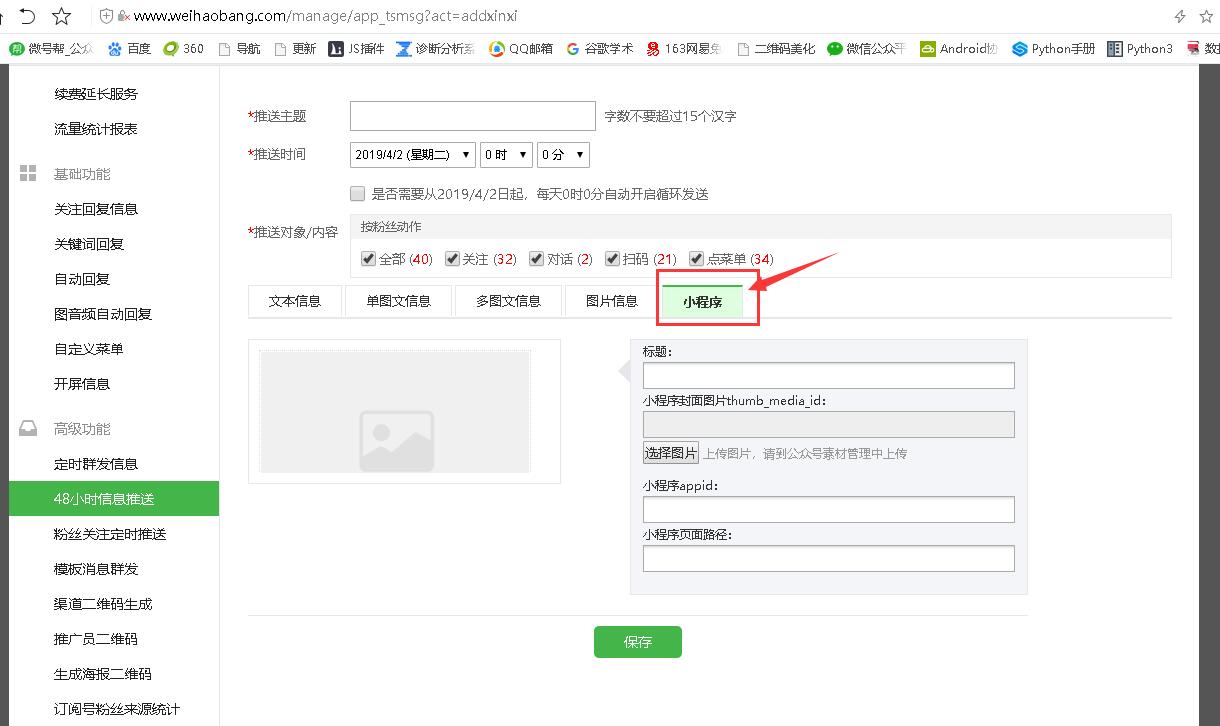The image size is (1220, 726).
Task: Switch to the 多图文信息 tab
Action: pos(508,301)
